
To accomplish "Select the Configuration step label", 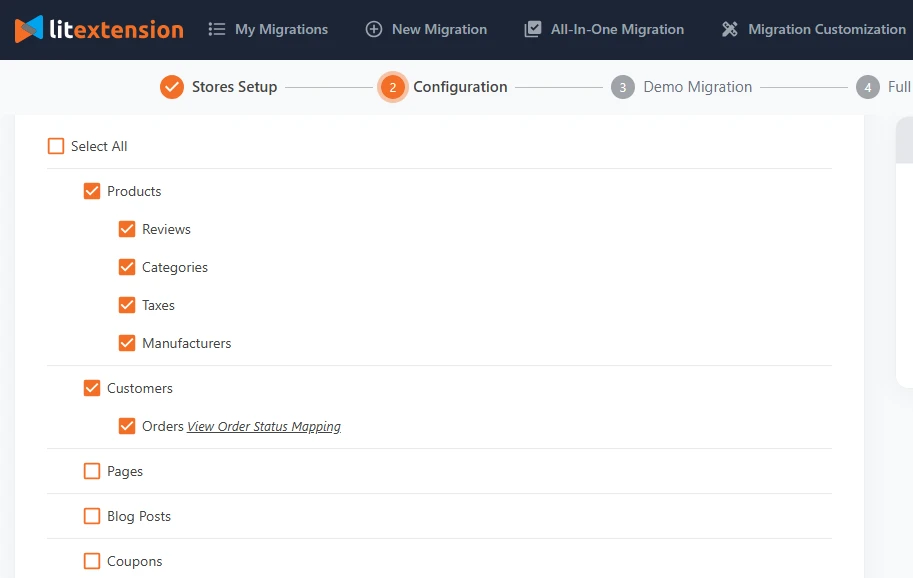I will (x=460, y=87).
